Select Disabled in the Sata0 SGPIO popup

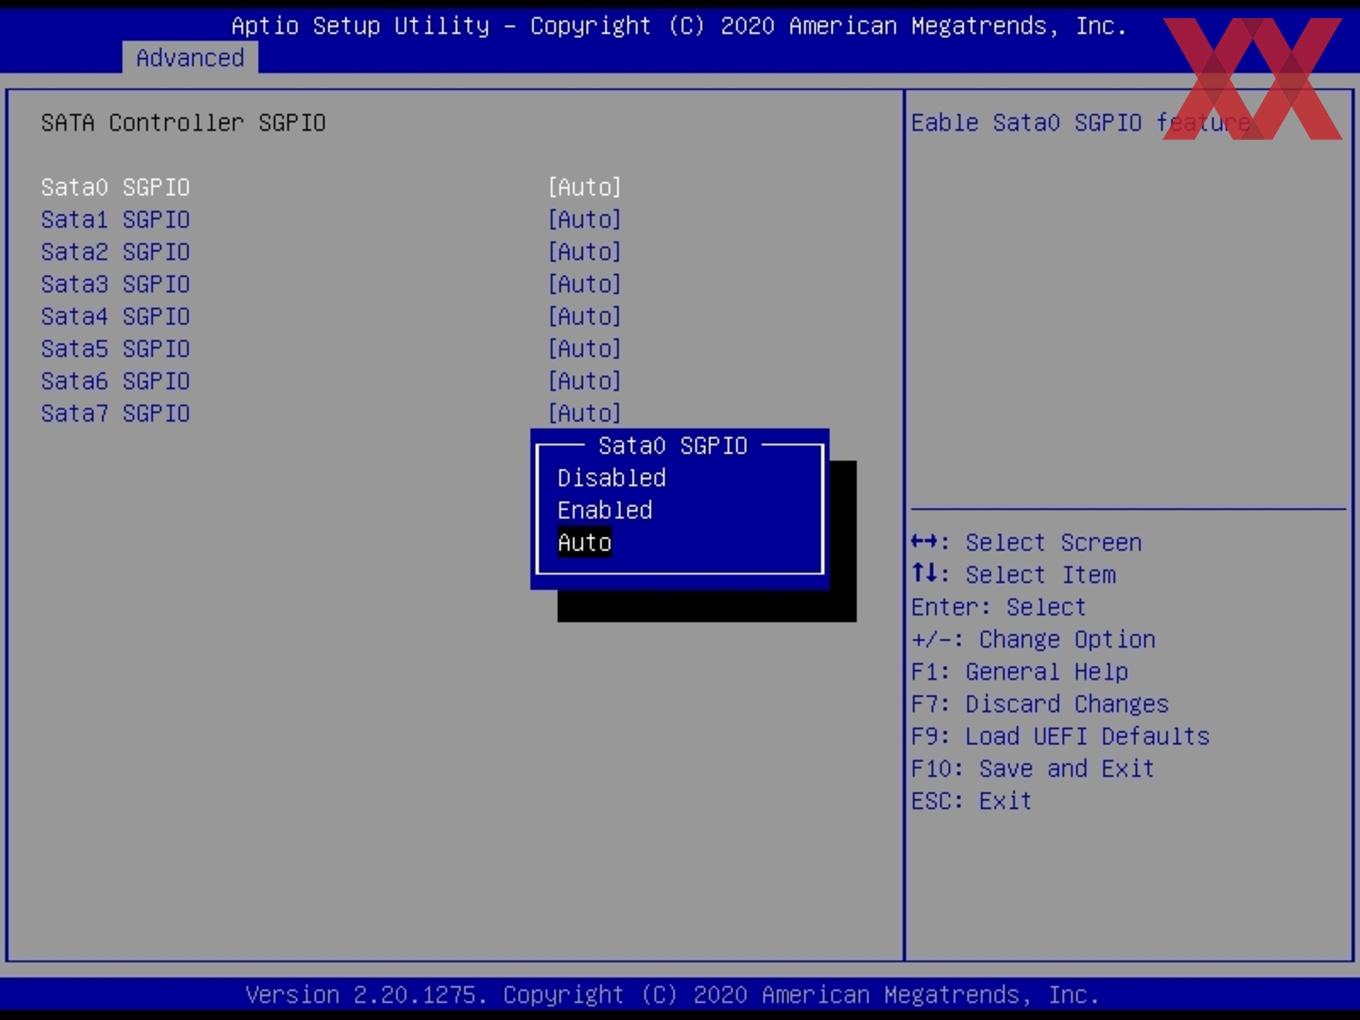611,478
